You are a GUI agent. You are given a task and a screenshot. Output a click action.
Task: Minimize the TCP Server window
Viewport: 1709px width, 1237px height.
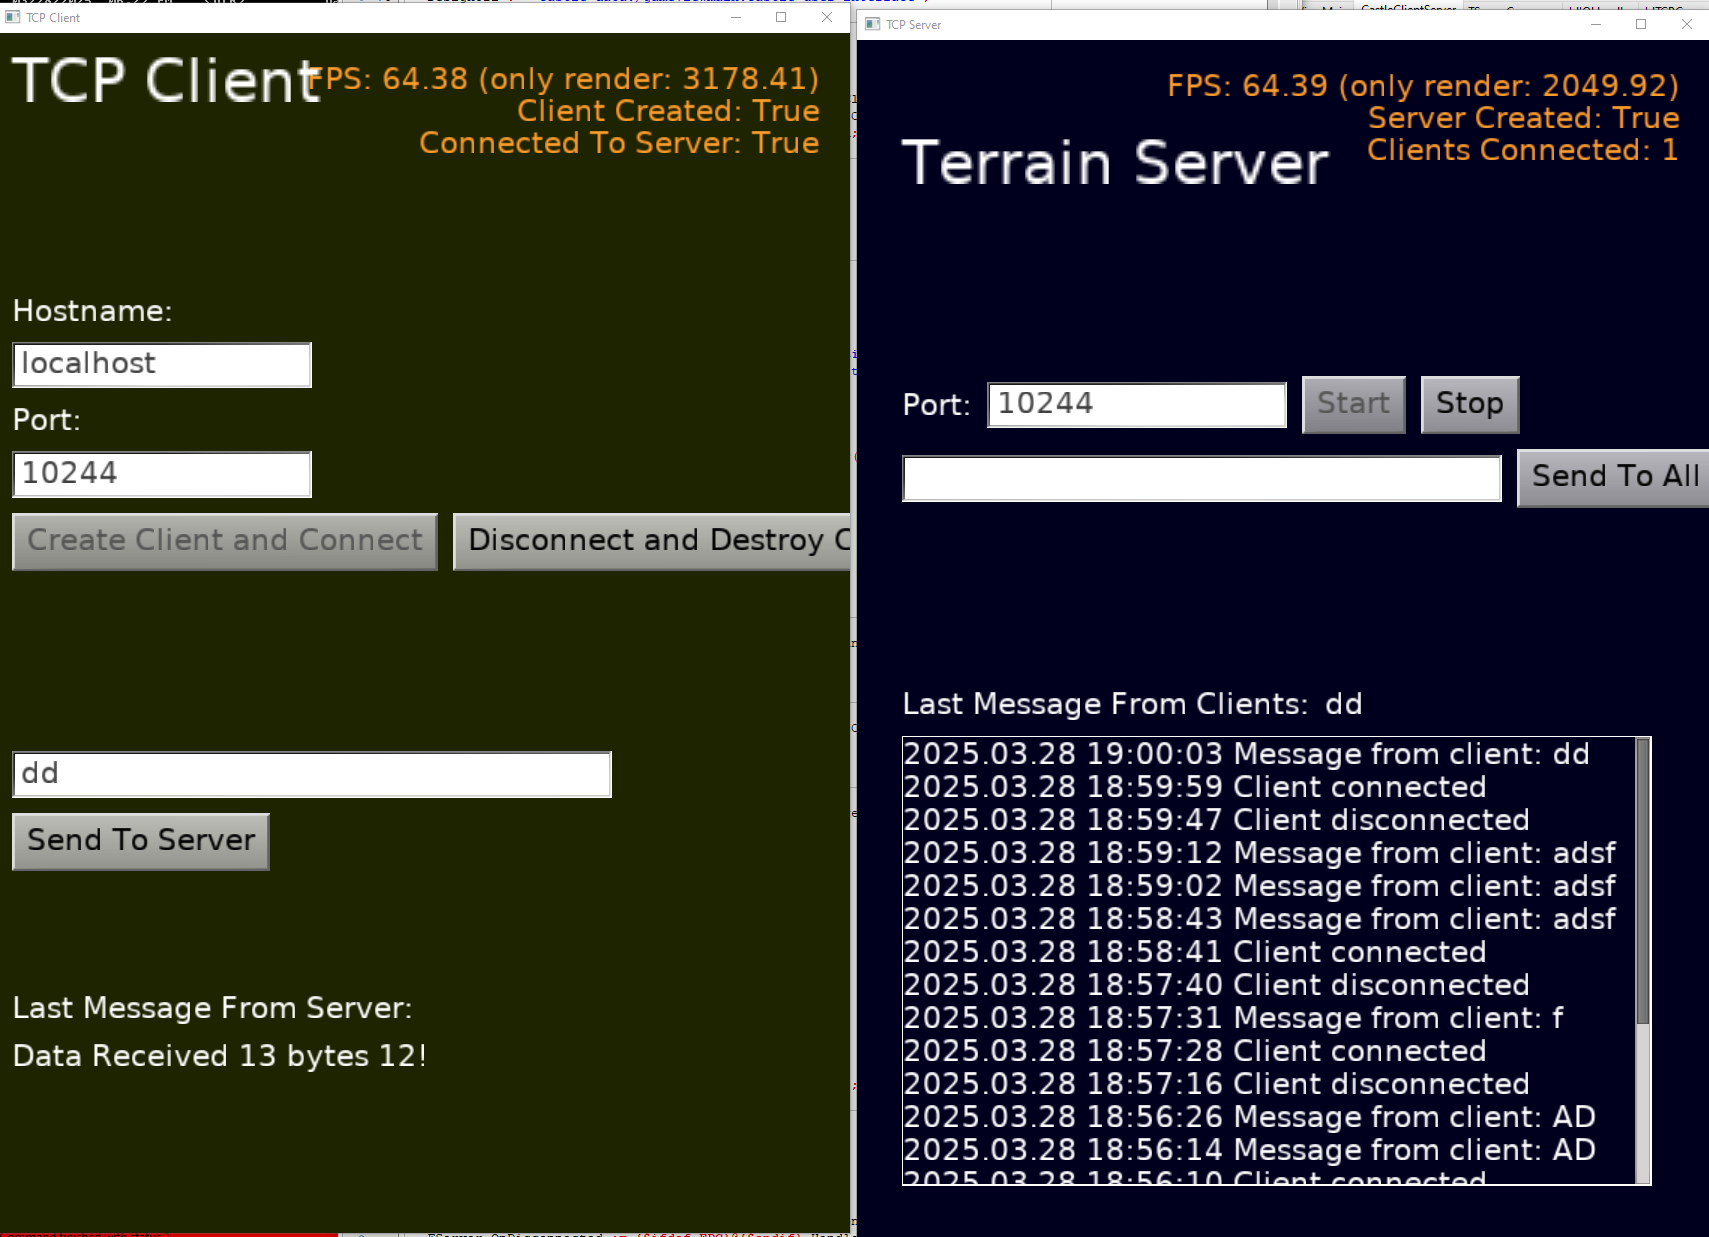tap(1596, 24)
